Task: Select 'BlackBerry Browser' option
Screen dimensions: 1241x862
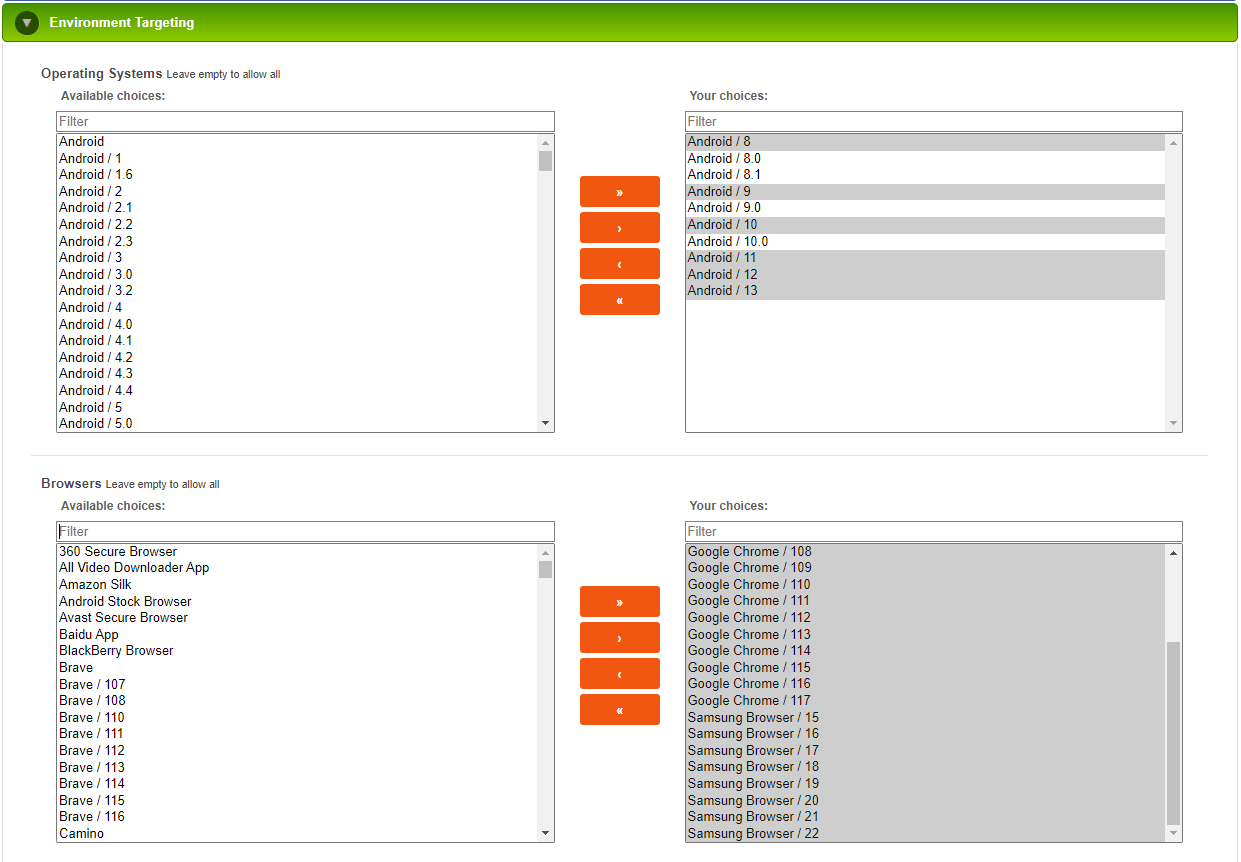Action: 297,651
